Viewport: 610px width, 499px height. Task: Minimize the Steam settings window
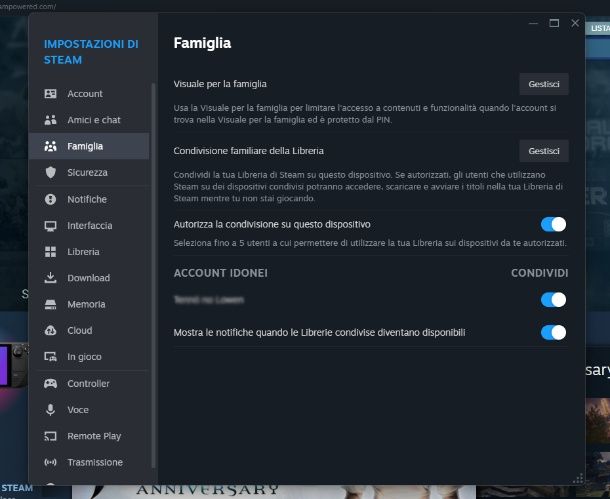[x=533, y=23]
